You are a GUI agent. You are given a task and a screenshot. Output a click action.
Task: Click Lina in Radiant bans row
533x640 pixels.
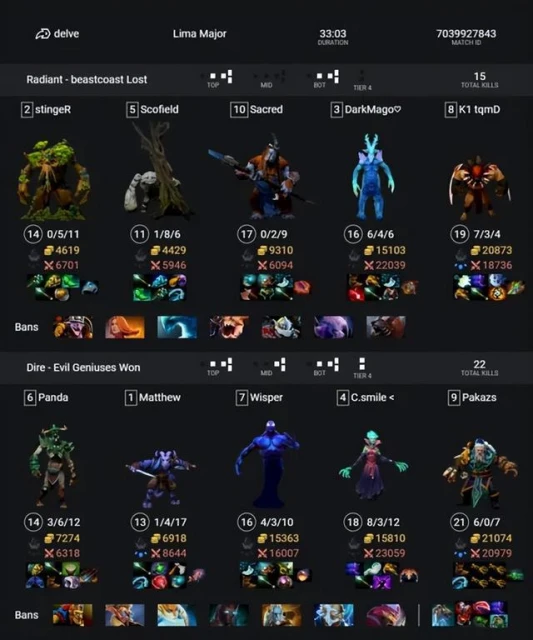click(125, 327)
